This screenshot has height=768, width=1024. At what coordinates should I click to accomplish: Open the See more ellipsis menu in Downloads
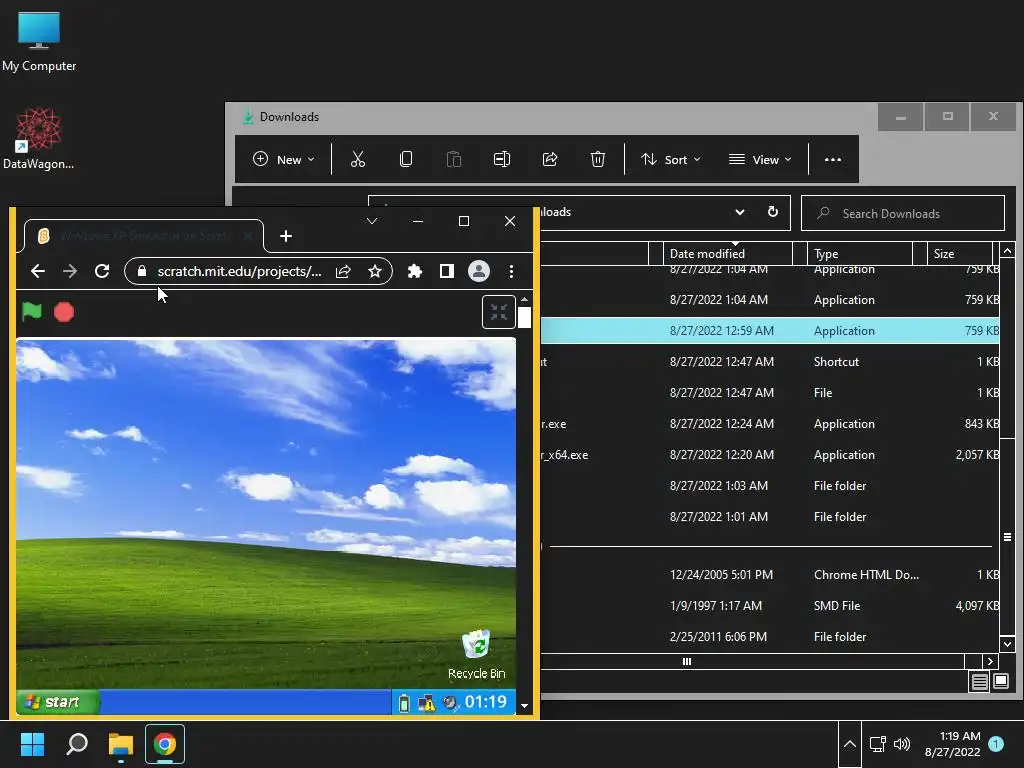833,159
